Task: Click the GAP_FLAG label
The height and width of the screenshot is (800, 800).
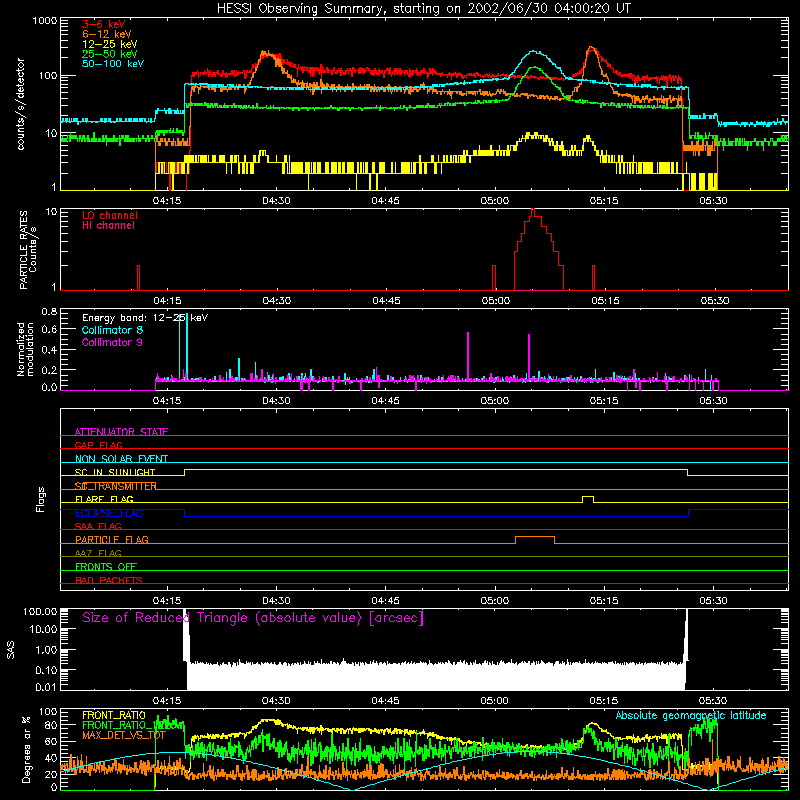Action: [98, 445]
